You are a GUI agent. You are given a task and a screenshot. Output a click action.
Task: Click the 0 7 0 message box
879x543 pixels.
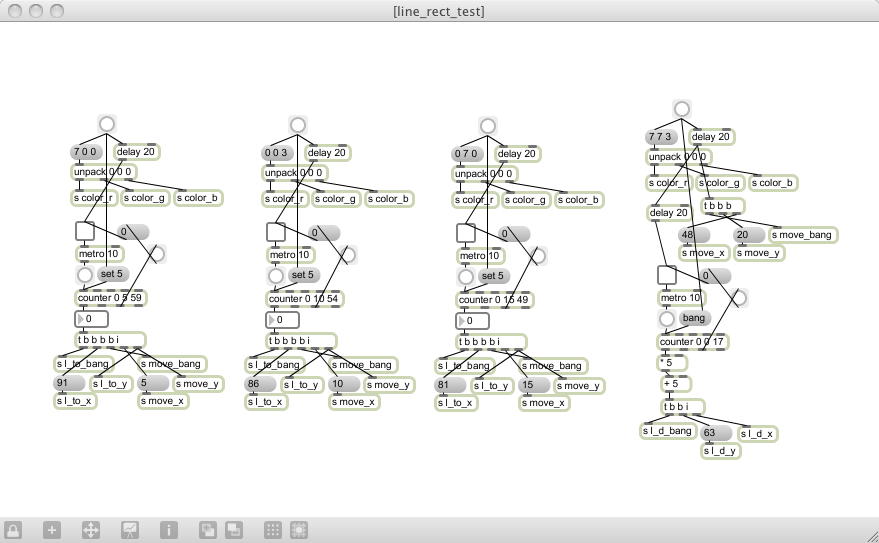[468, 154]
